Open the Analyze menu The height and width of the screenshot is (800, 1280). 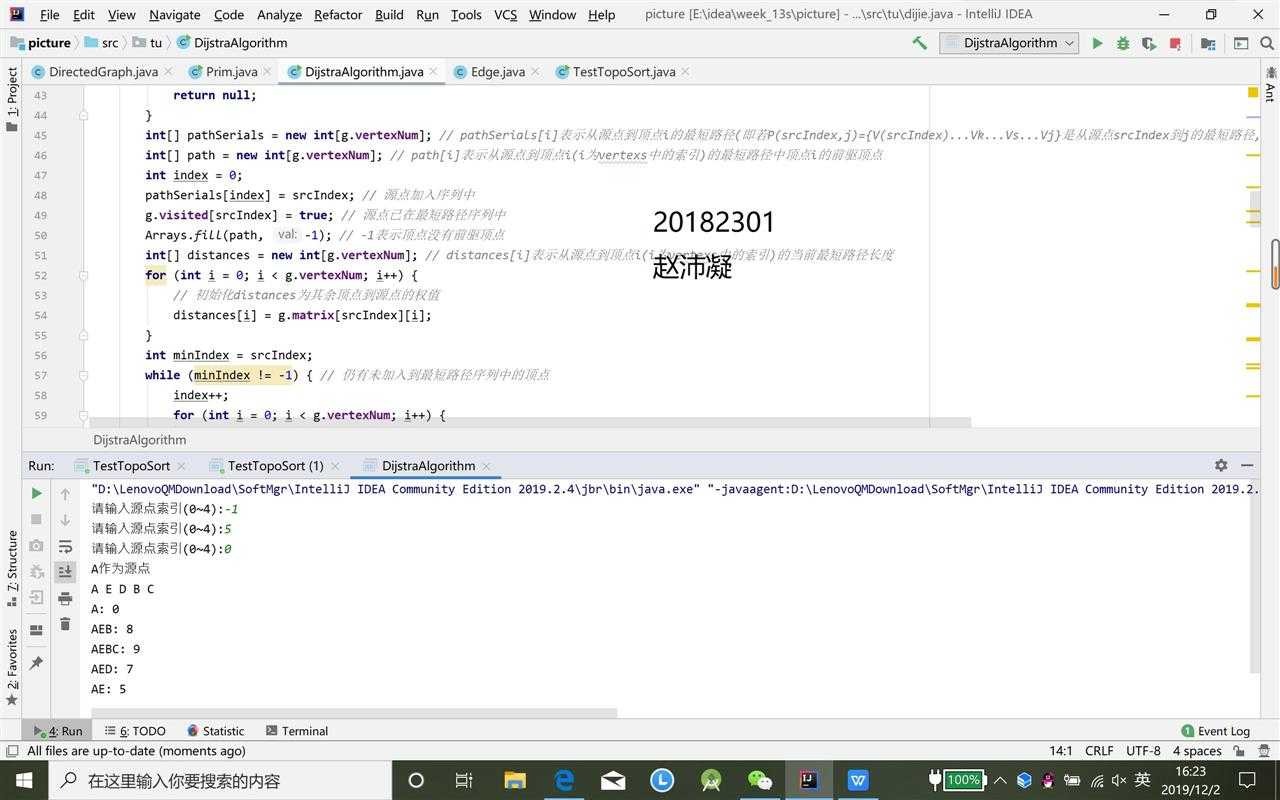[279, 14]
